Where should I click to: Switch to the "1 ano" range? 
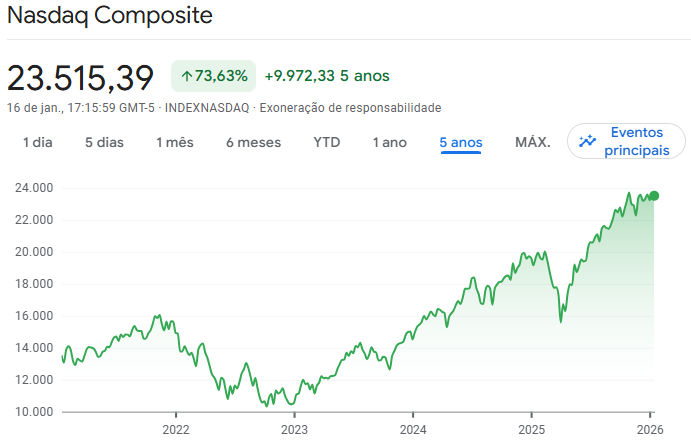pos(389,142)
